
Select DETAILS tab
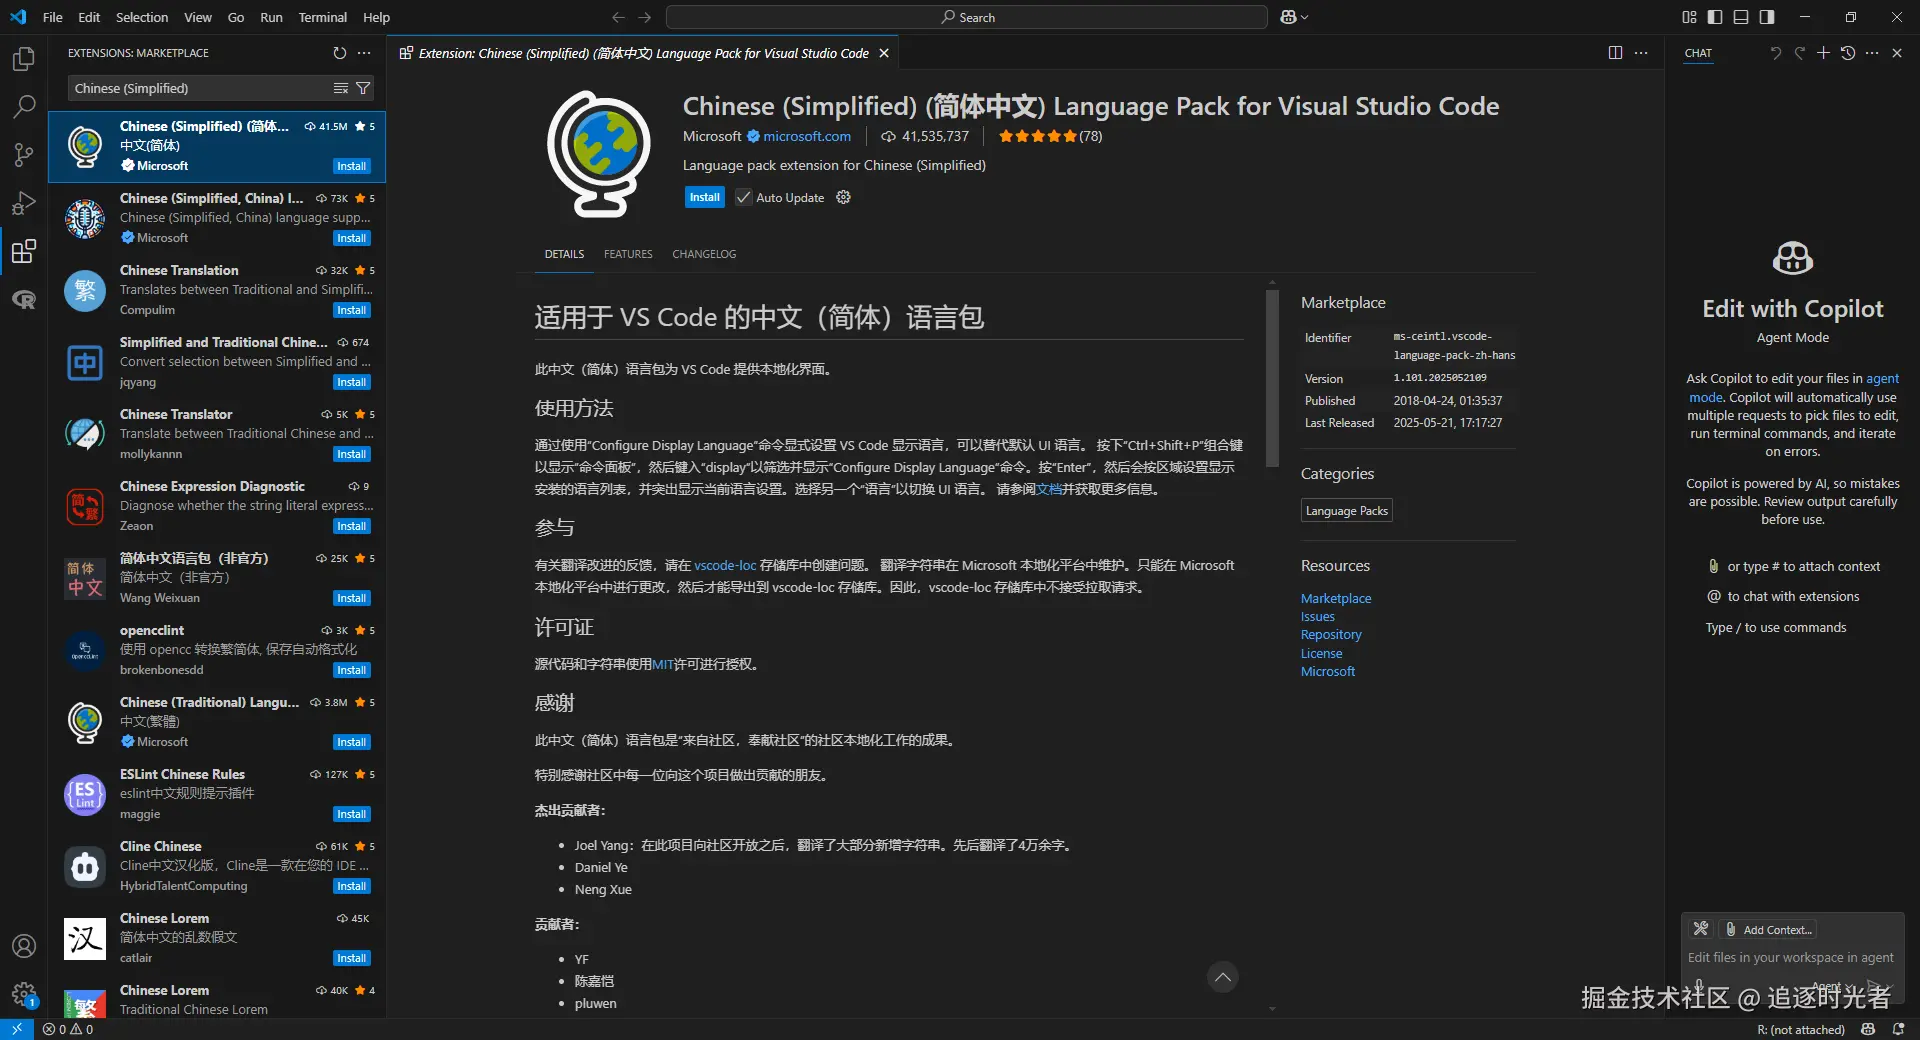[x=564, y=254]
